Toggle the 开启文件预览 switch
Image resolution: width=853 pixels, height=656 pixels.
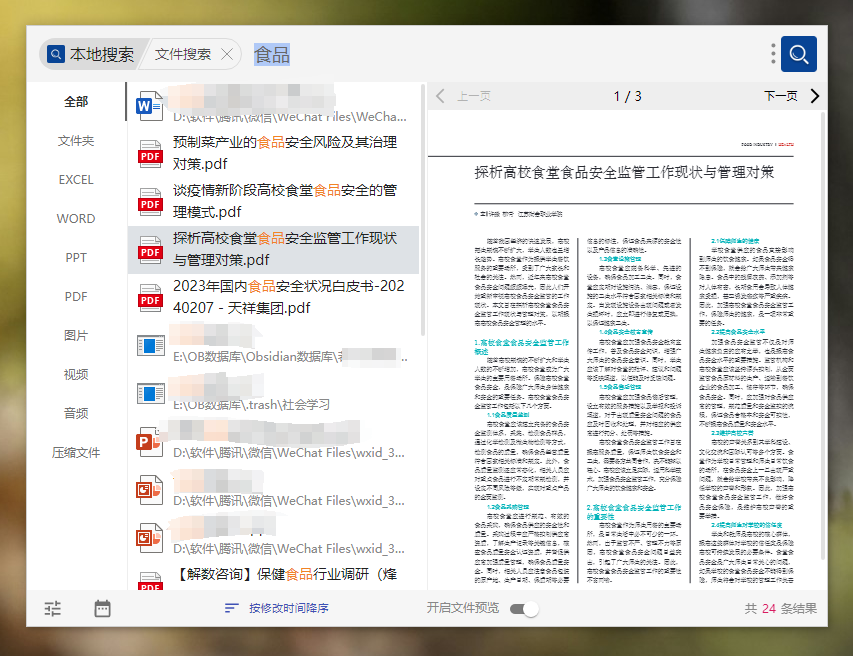524,609
